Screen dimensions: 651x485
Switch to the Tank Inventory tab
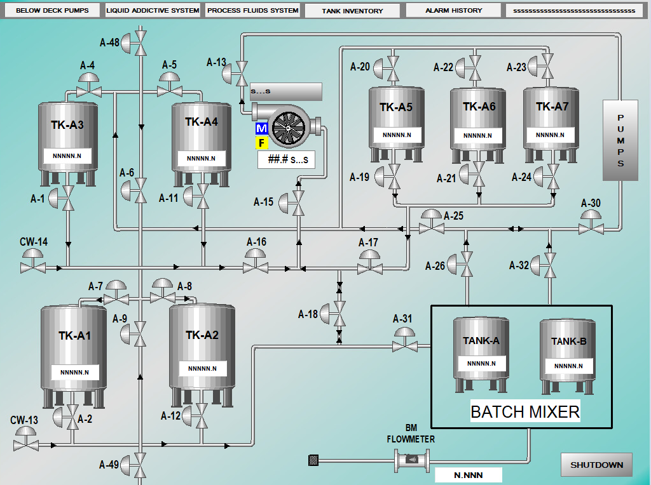click(x=352, y=11)
